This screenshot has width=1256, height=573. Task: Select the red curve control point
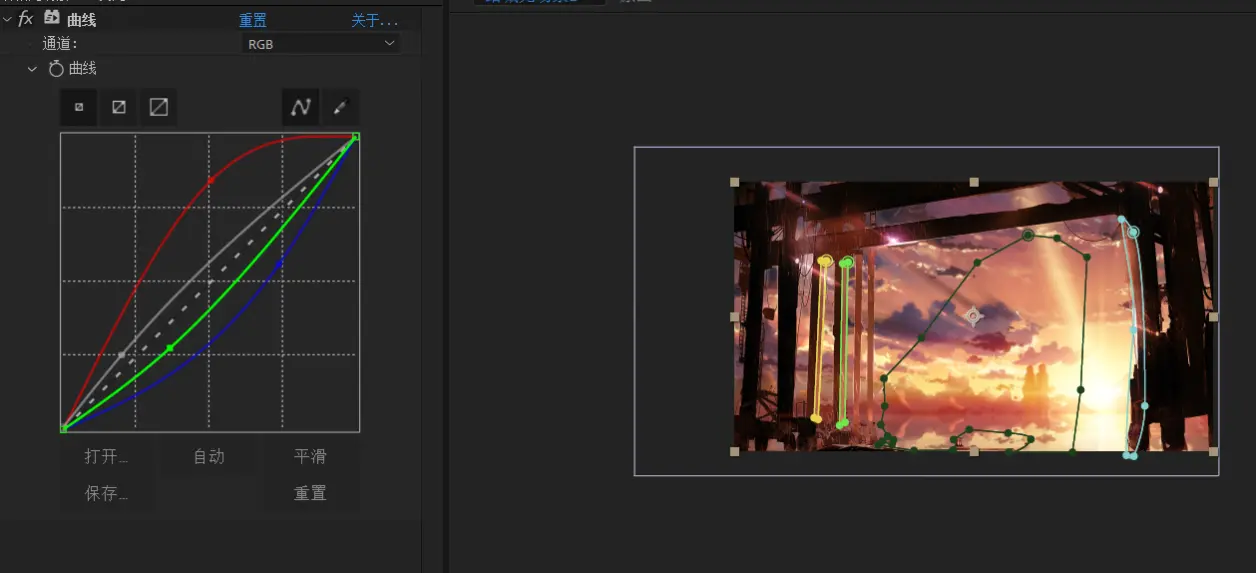pyautogui.click(x=210, y=181)
